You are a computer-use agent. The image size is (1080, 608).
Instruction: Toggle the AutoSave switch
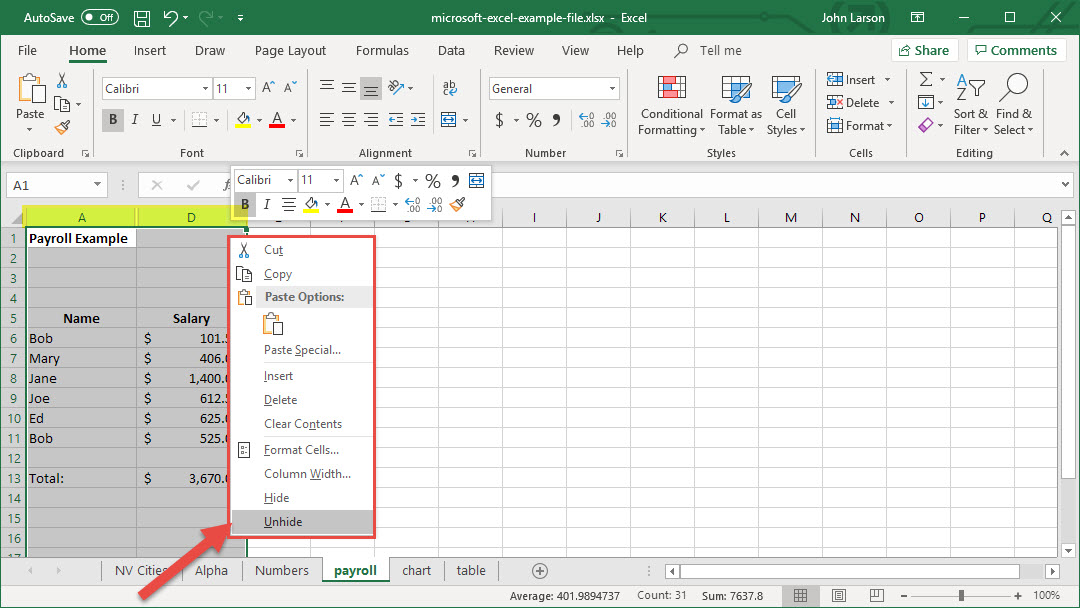click(x=99, y=18)
